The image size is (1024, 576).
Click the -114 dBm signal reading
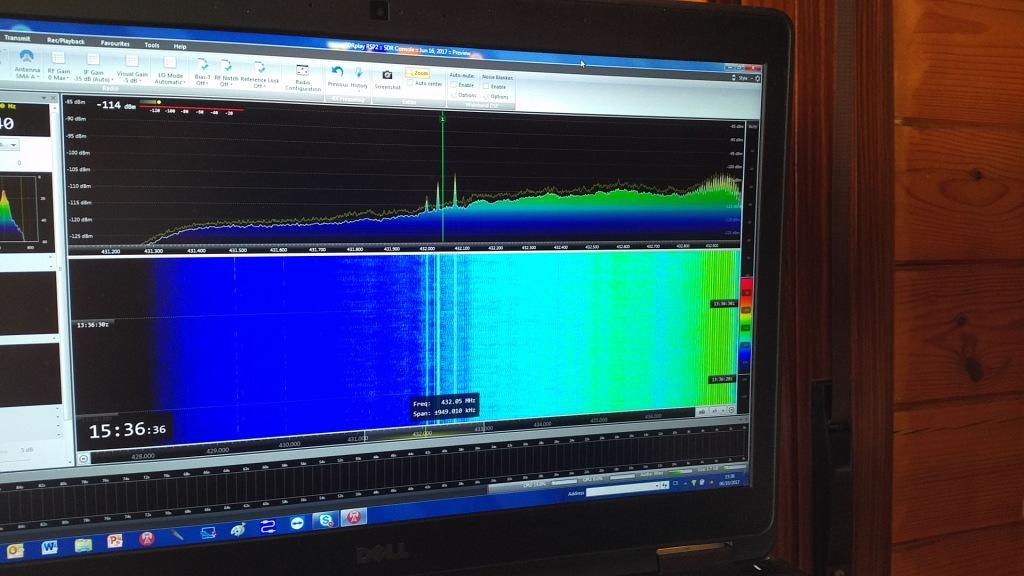[116, 104]
